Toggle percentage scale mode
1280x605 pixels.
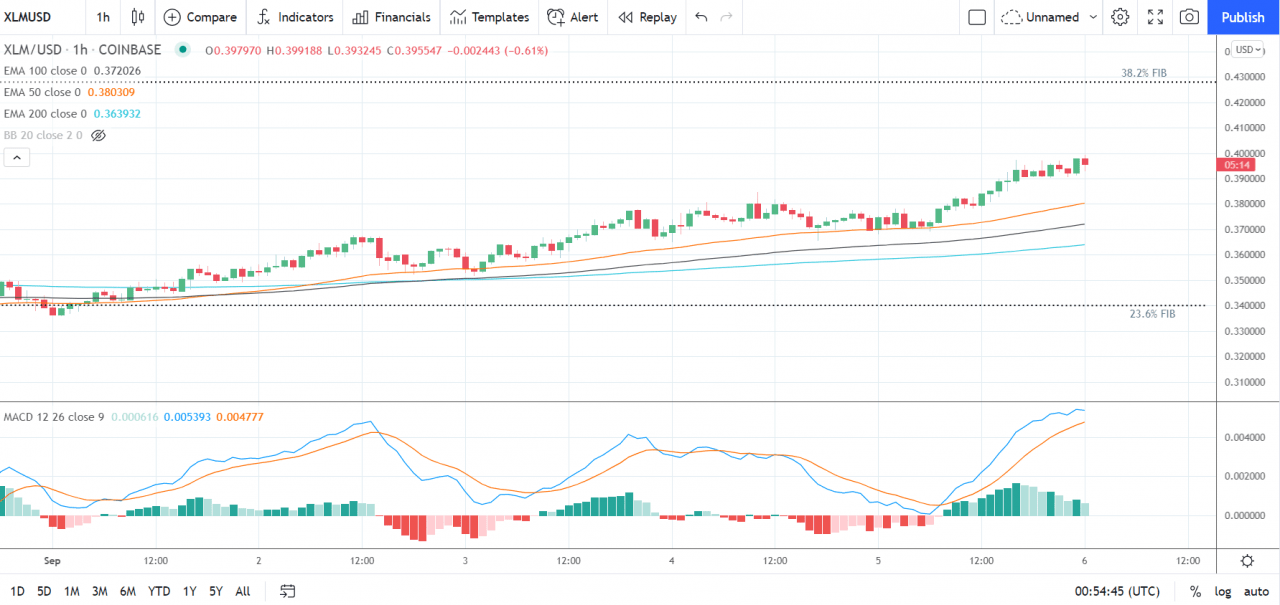click(x=1196, y=591)
